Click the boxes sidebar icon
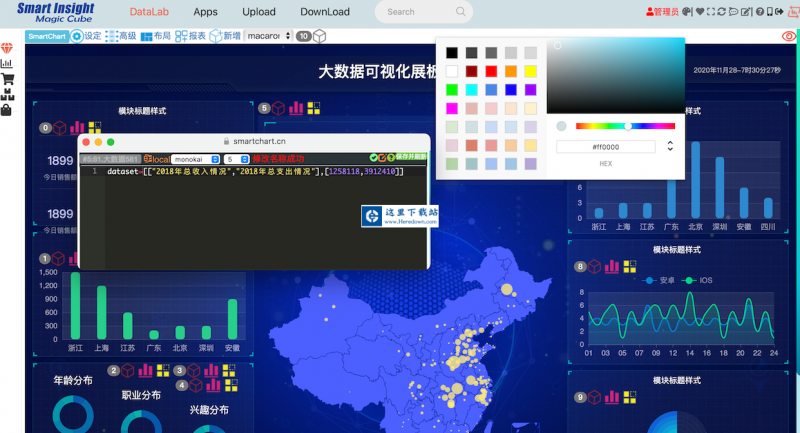 (7, 94)
